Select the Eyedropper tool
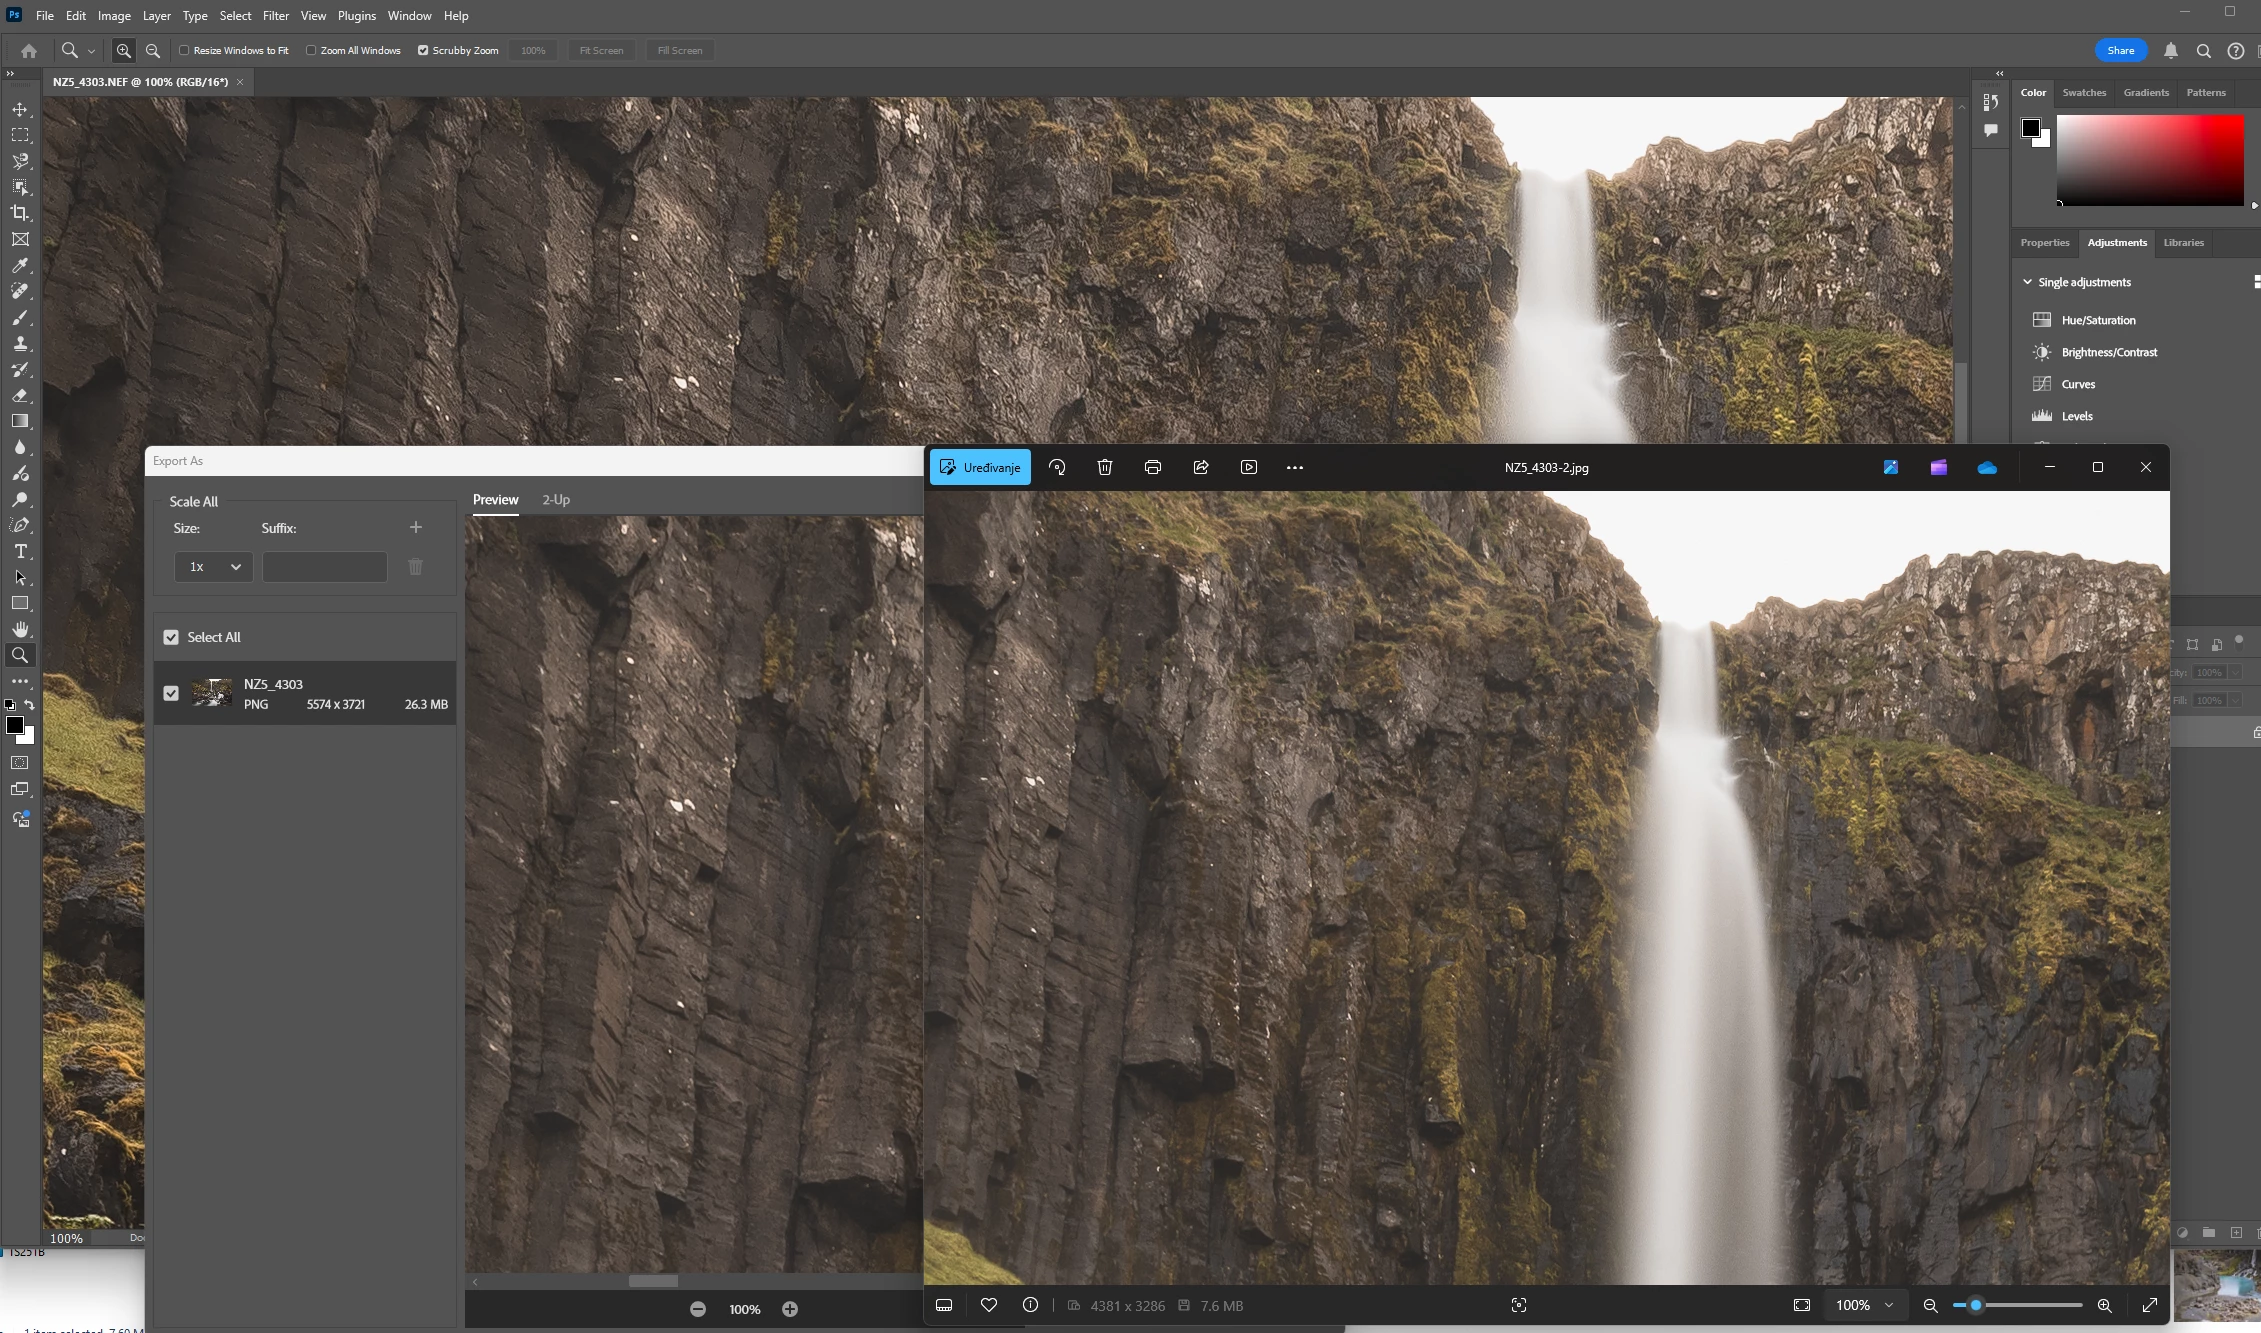Image resolution: width=2261 pixels, height=1333 pixels. tap(20, 266)
